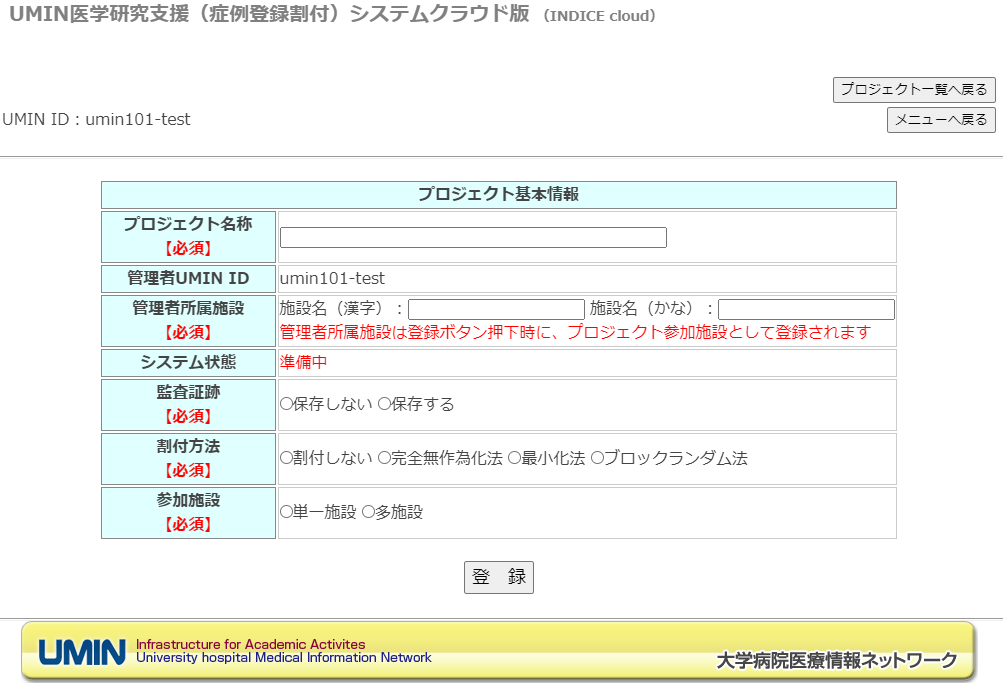Click the page title UMIN医学研究支援 heading
The image size is (1003, 688).
click(269, 16)
